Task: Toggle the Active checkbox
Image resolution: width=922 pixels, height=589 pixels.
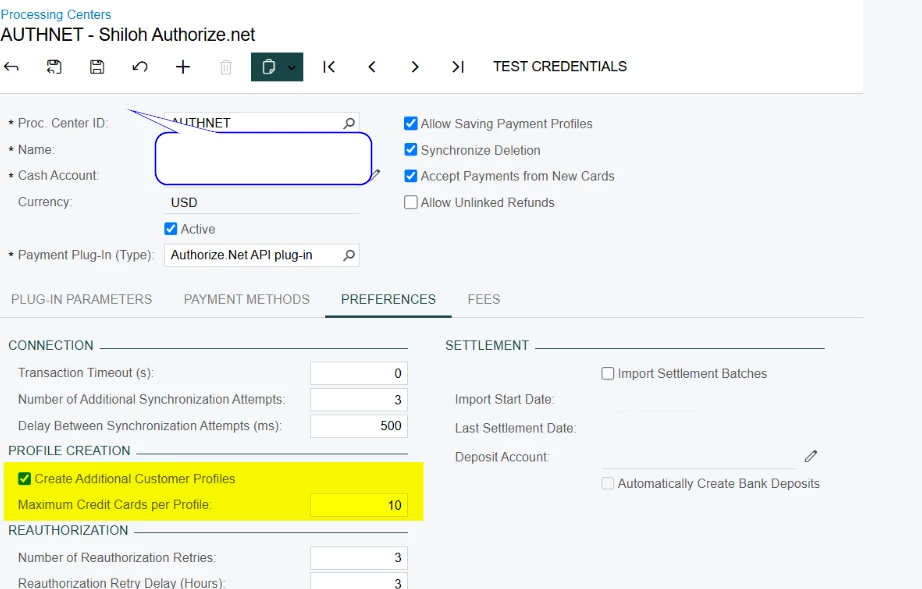Action: click(x=171, y=229)
